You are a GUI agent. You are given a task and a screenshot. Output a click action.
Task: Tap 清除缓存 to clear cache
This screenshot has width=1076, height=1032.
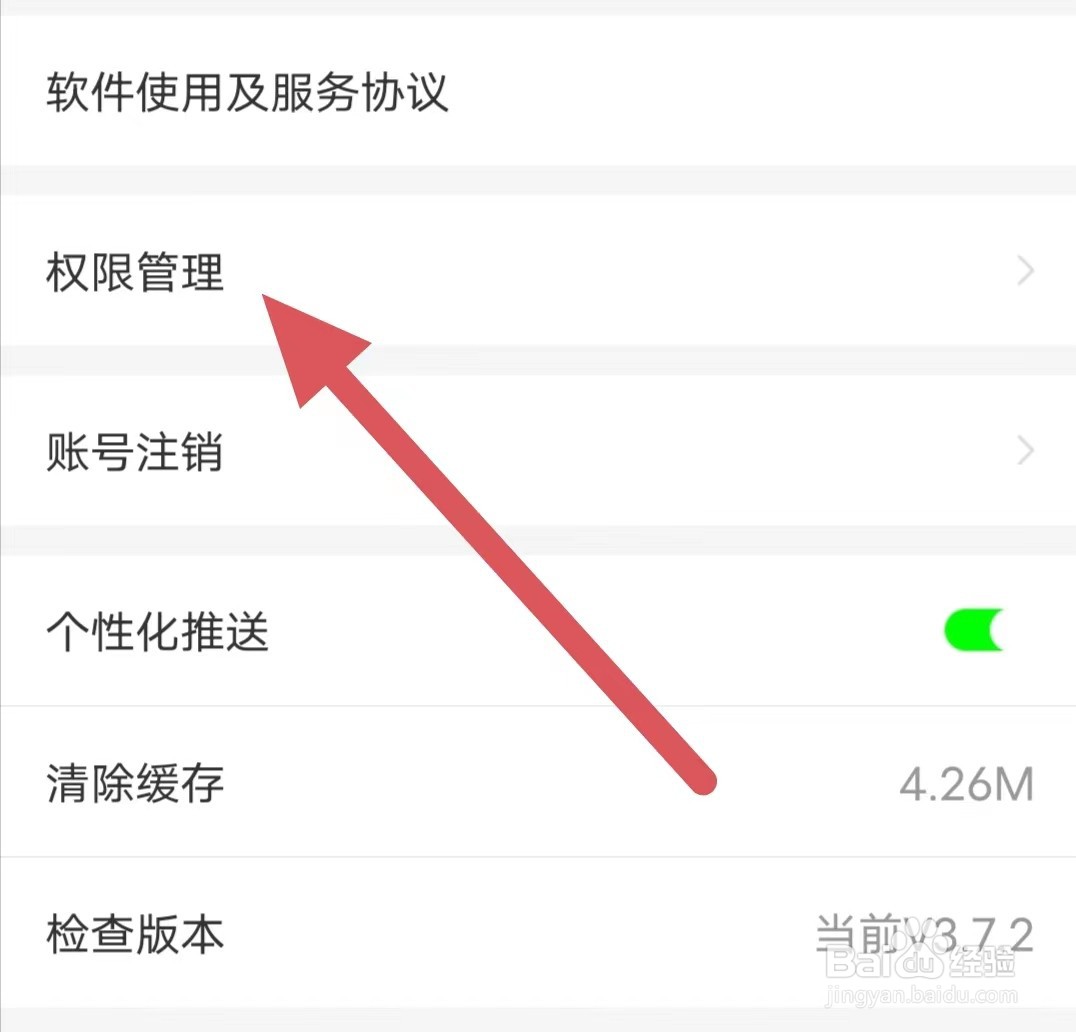(x=538, y=782)
